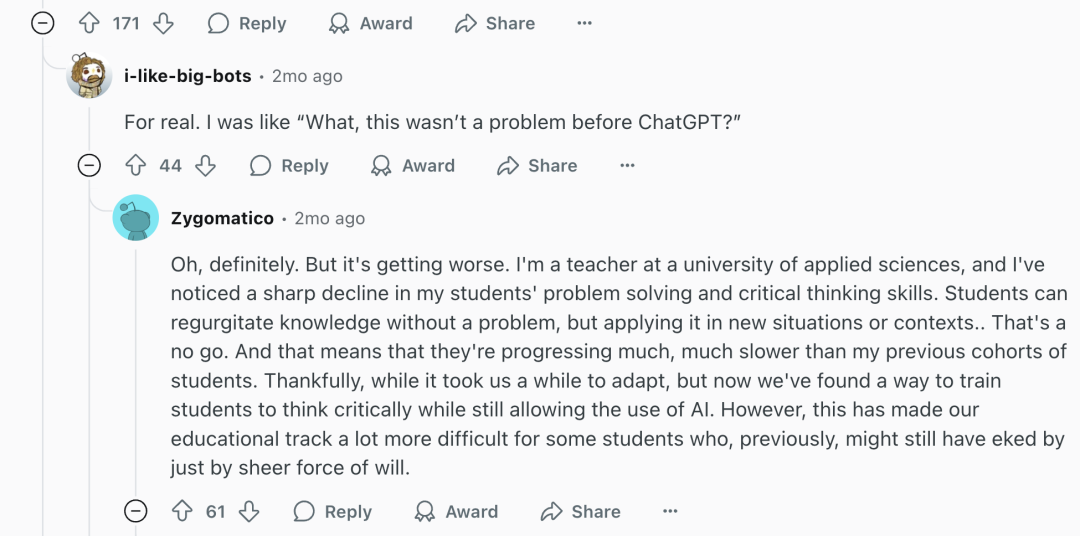Screen dimensions: 1080x536
Task: Upvote Zygomatico's comment with 61 points
Action: pyautogui.click(x=181, y=512)
